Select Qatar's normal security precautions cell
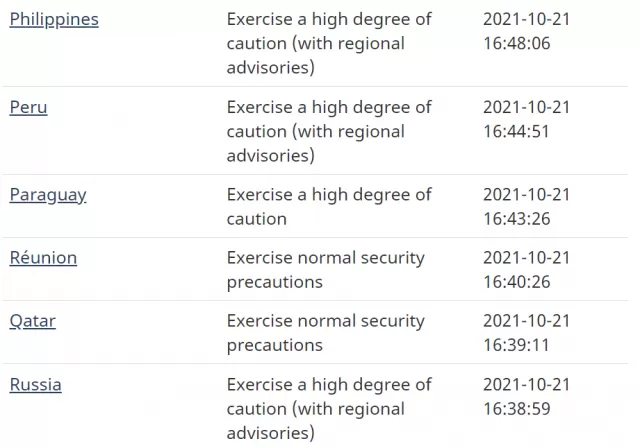This screenshot has height=448, width=640. [x=326, y=333]
